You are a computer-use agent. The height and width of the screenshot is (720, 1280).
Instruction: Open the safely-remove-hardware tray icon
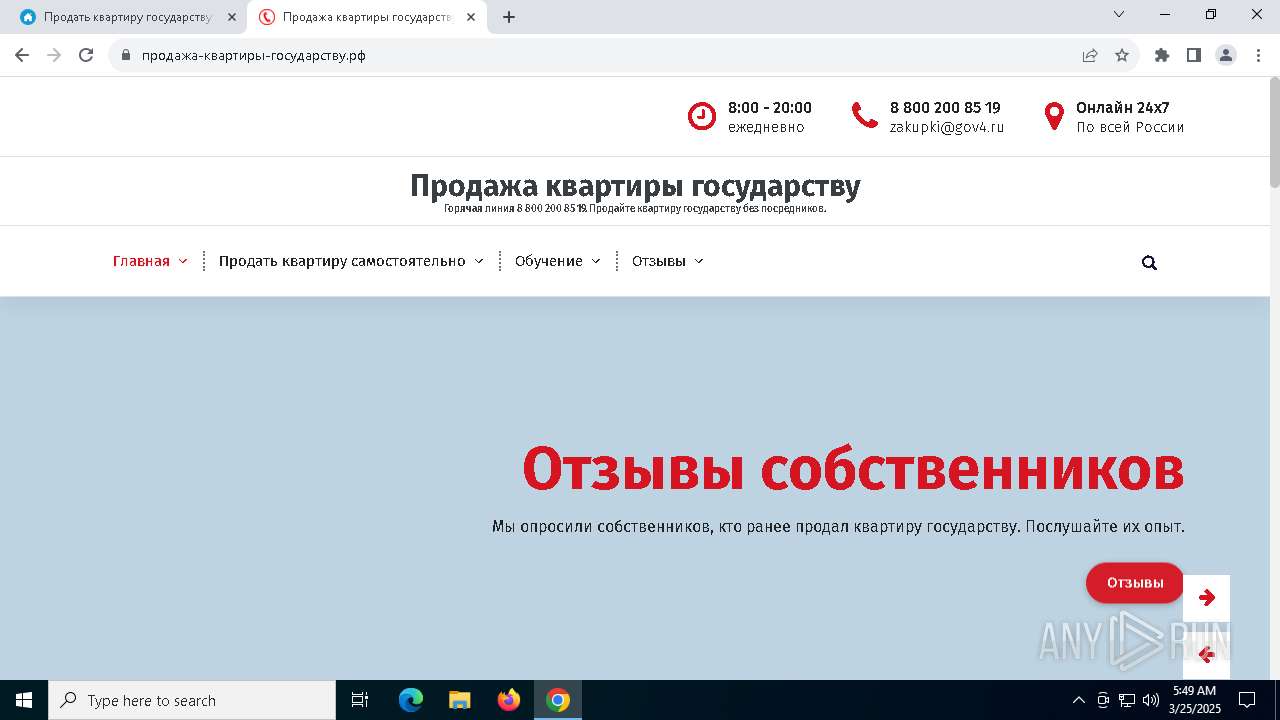1103,700
